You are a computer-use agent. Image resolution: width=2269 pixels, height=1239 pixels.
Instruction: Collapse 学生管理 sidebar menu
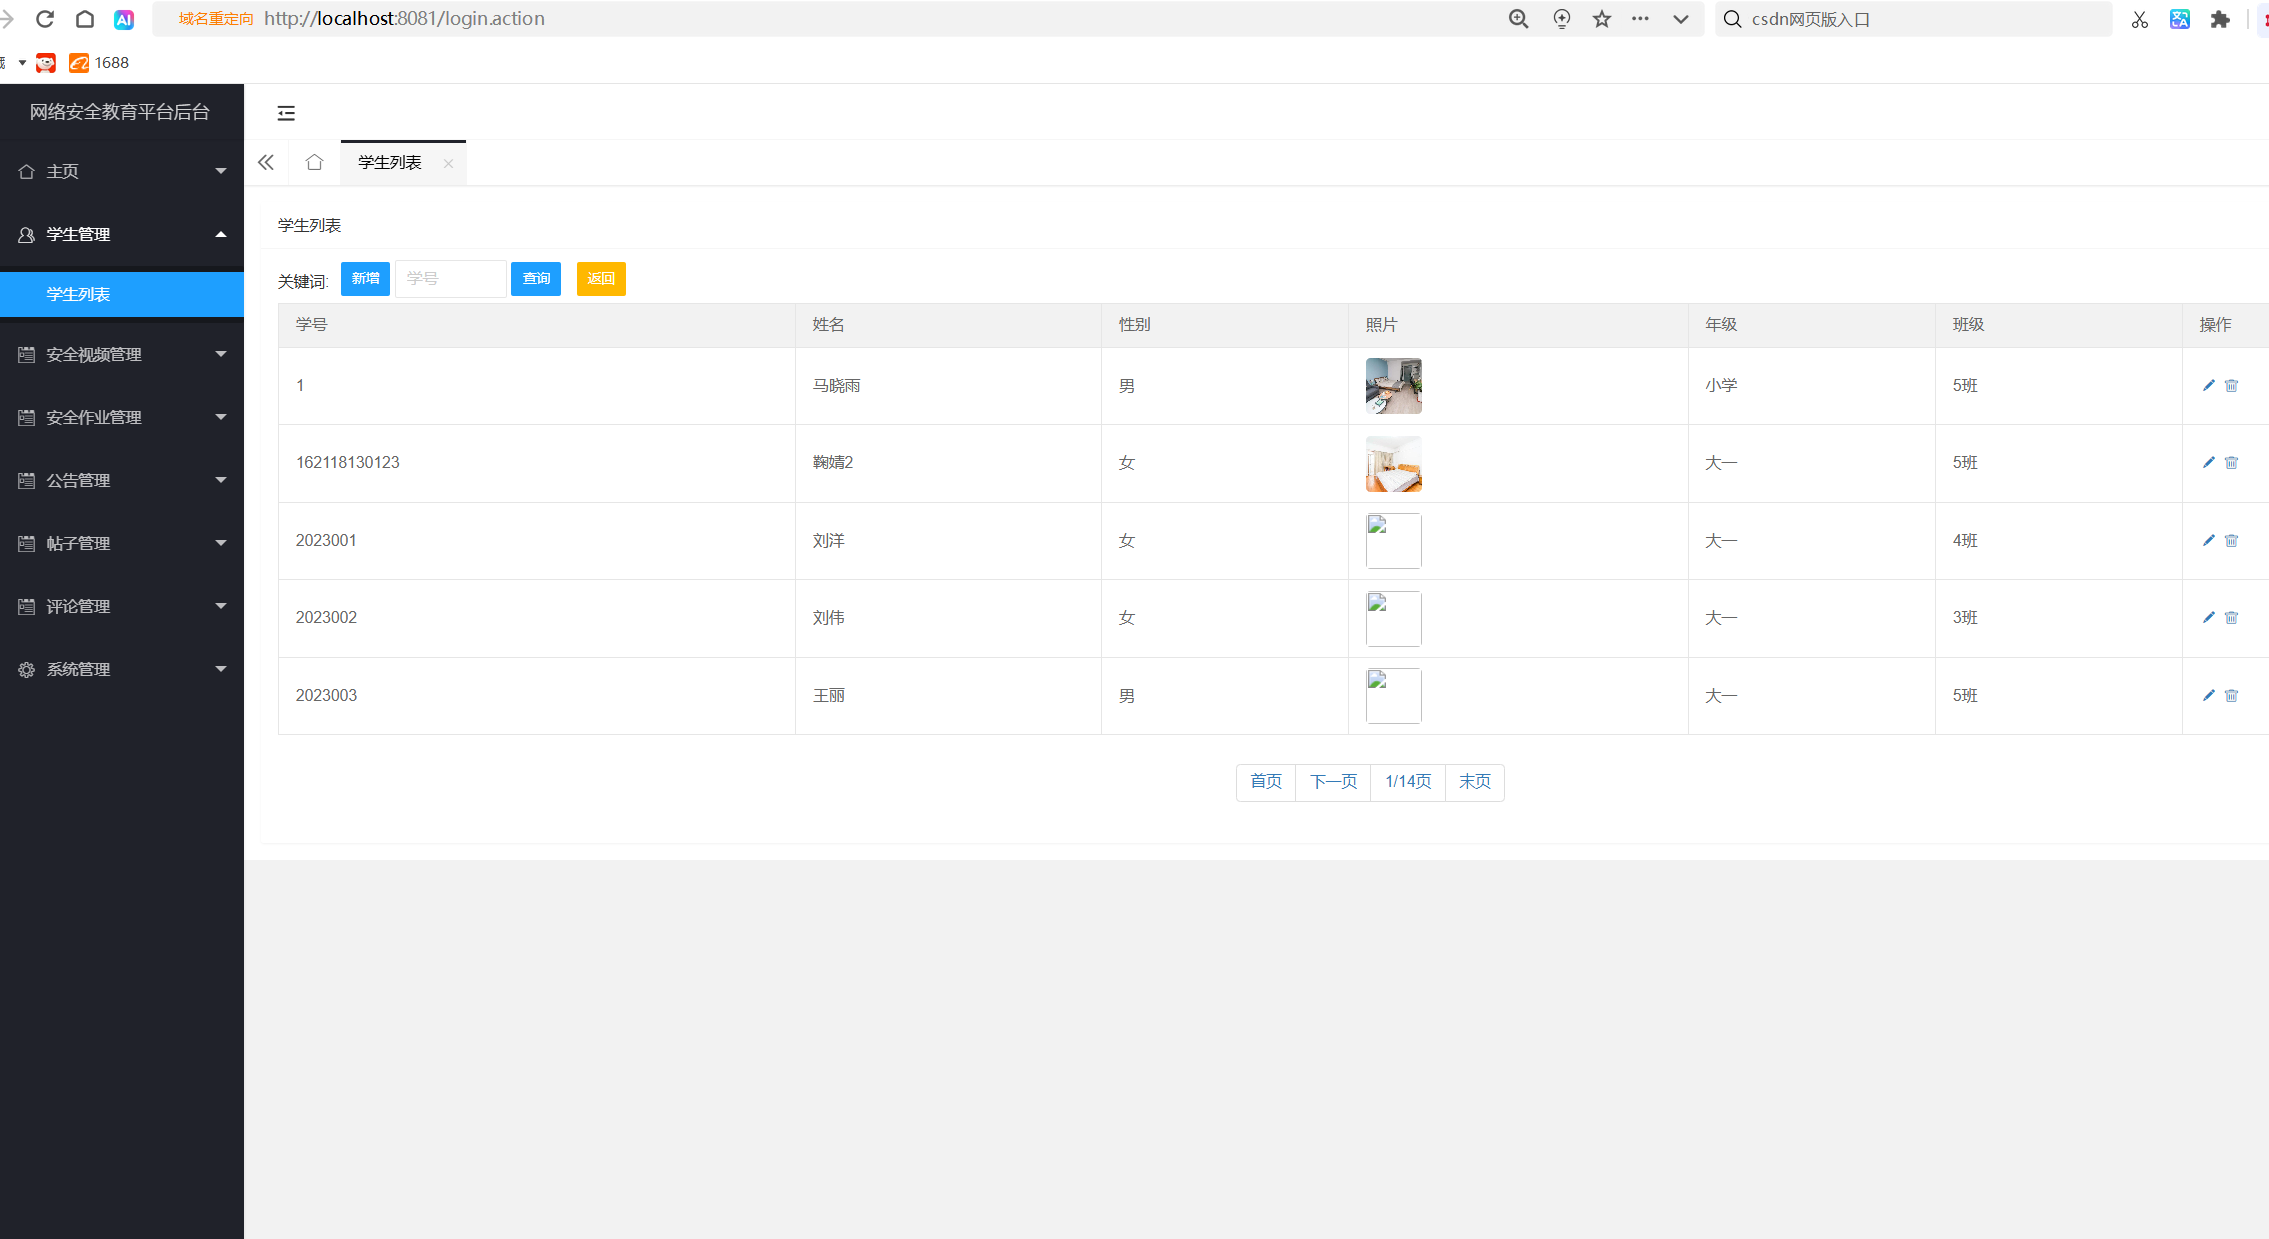pyautogui.click(x=122, y=234)
